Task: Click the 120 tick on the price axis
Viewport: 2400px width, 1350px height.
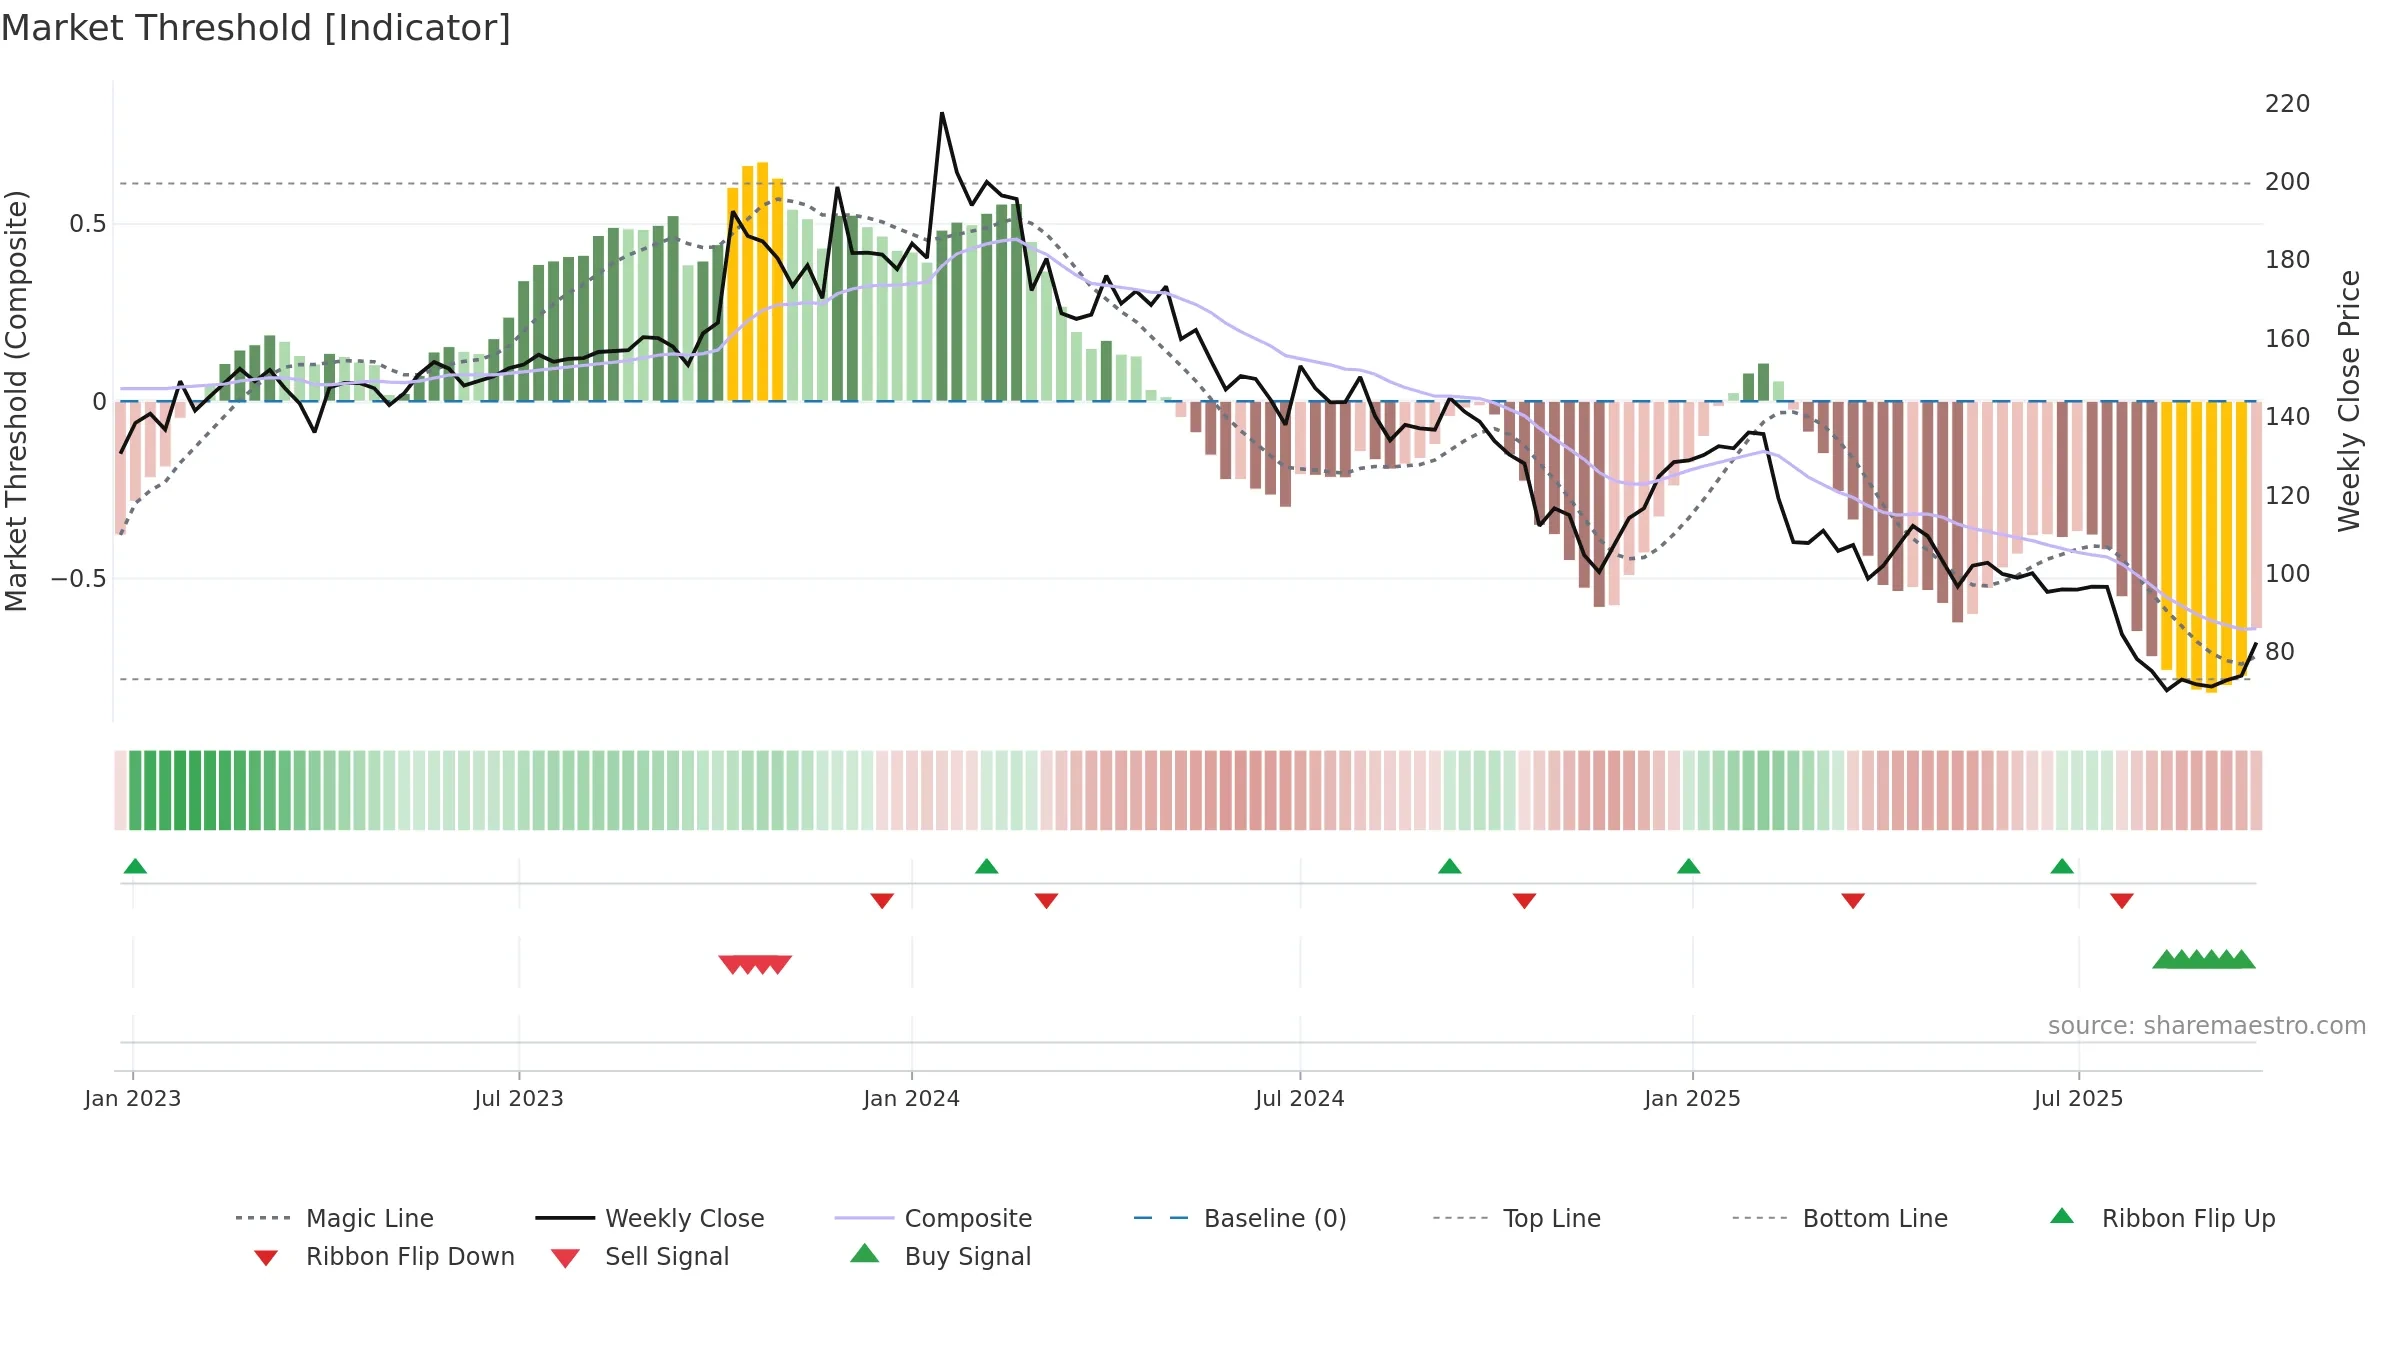Action: (x=2288, y=496)
